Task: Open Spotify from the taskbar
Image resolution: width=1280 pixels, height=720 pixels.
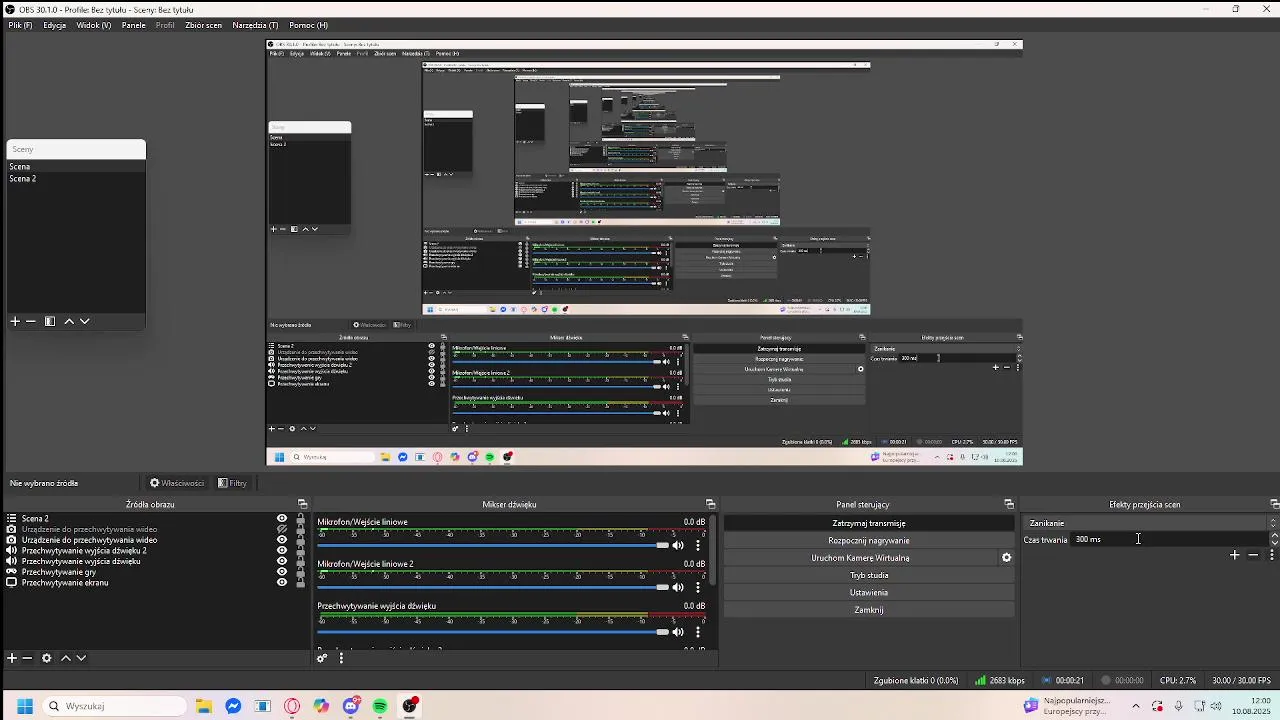Action: (380, 706)
